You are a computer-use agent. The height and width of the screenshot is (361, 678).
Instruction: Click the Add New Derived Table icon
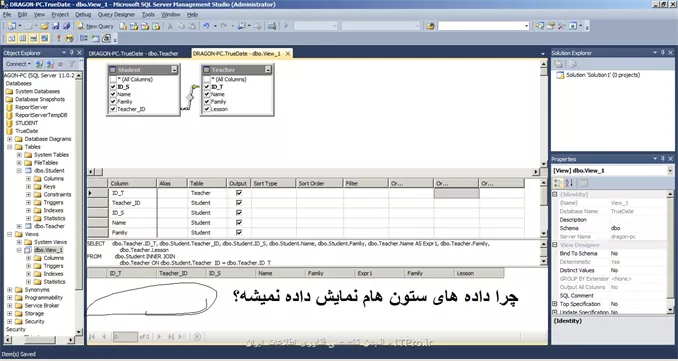tap(107, 38)
